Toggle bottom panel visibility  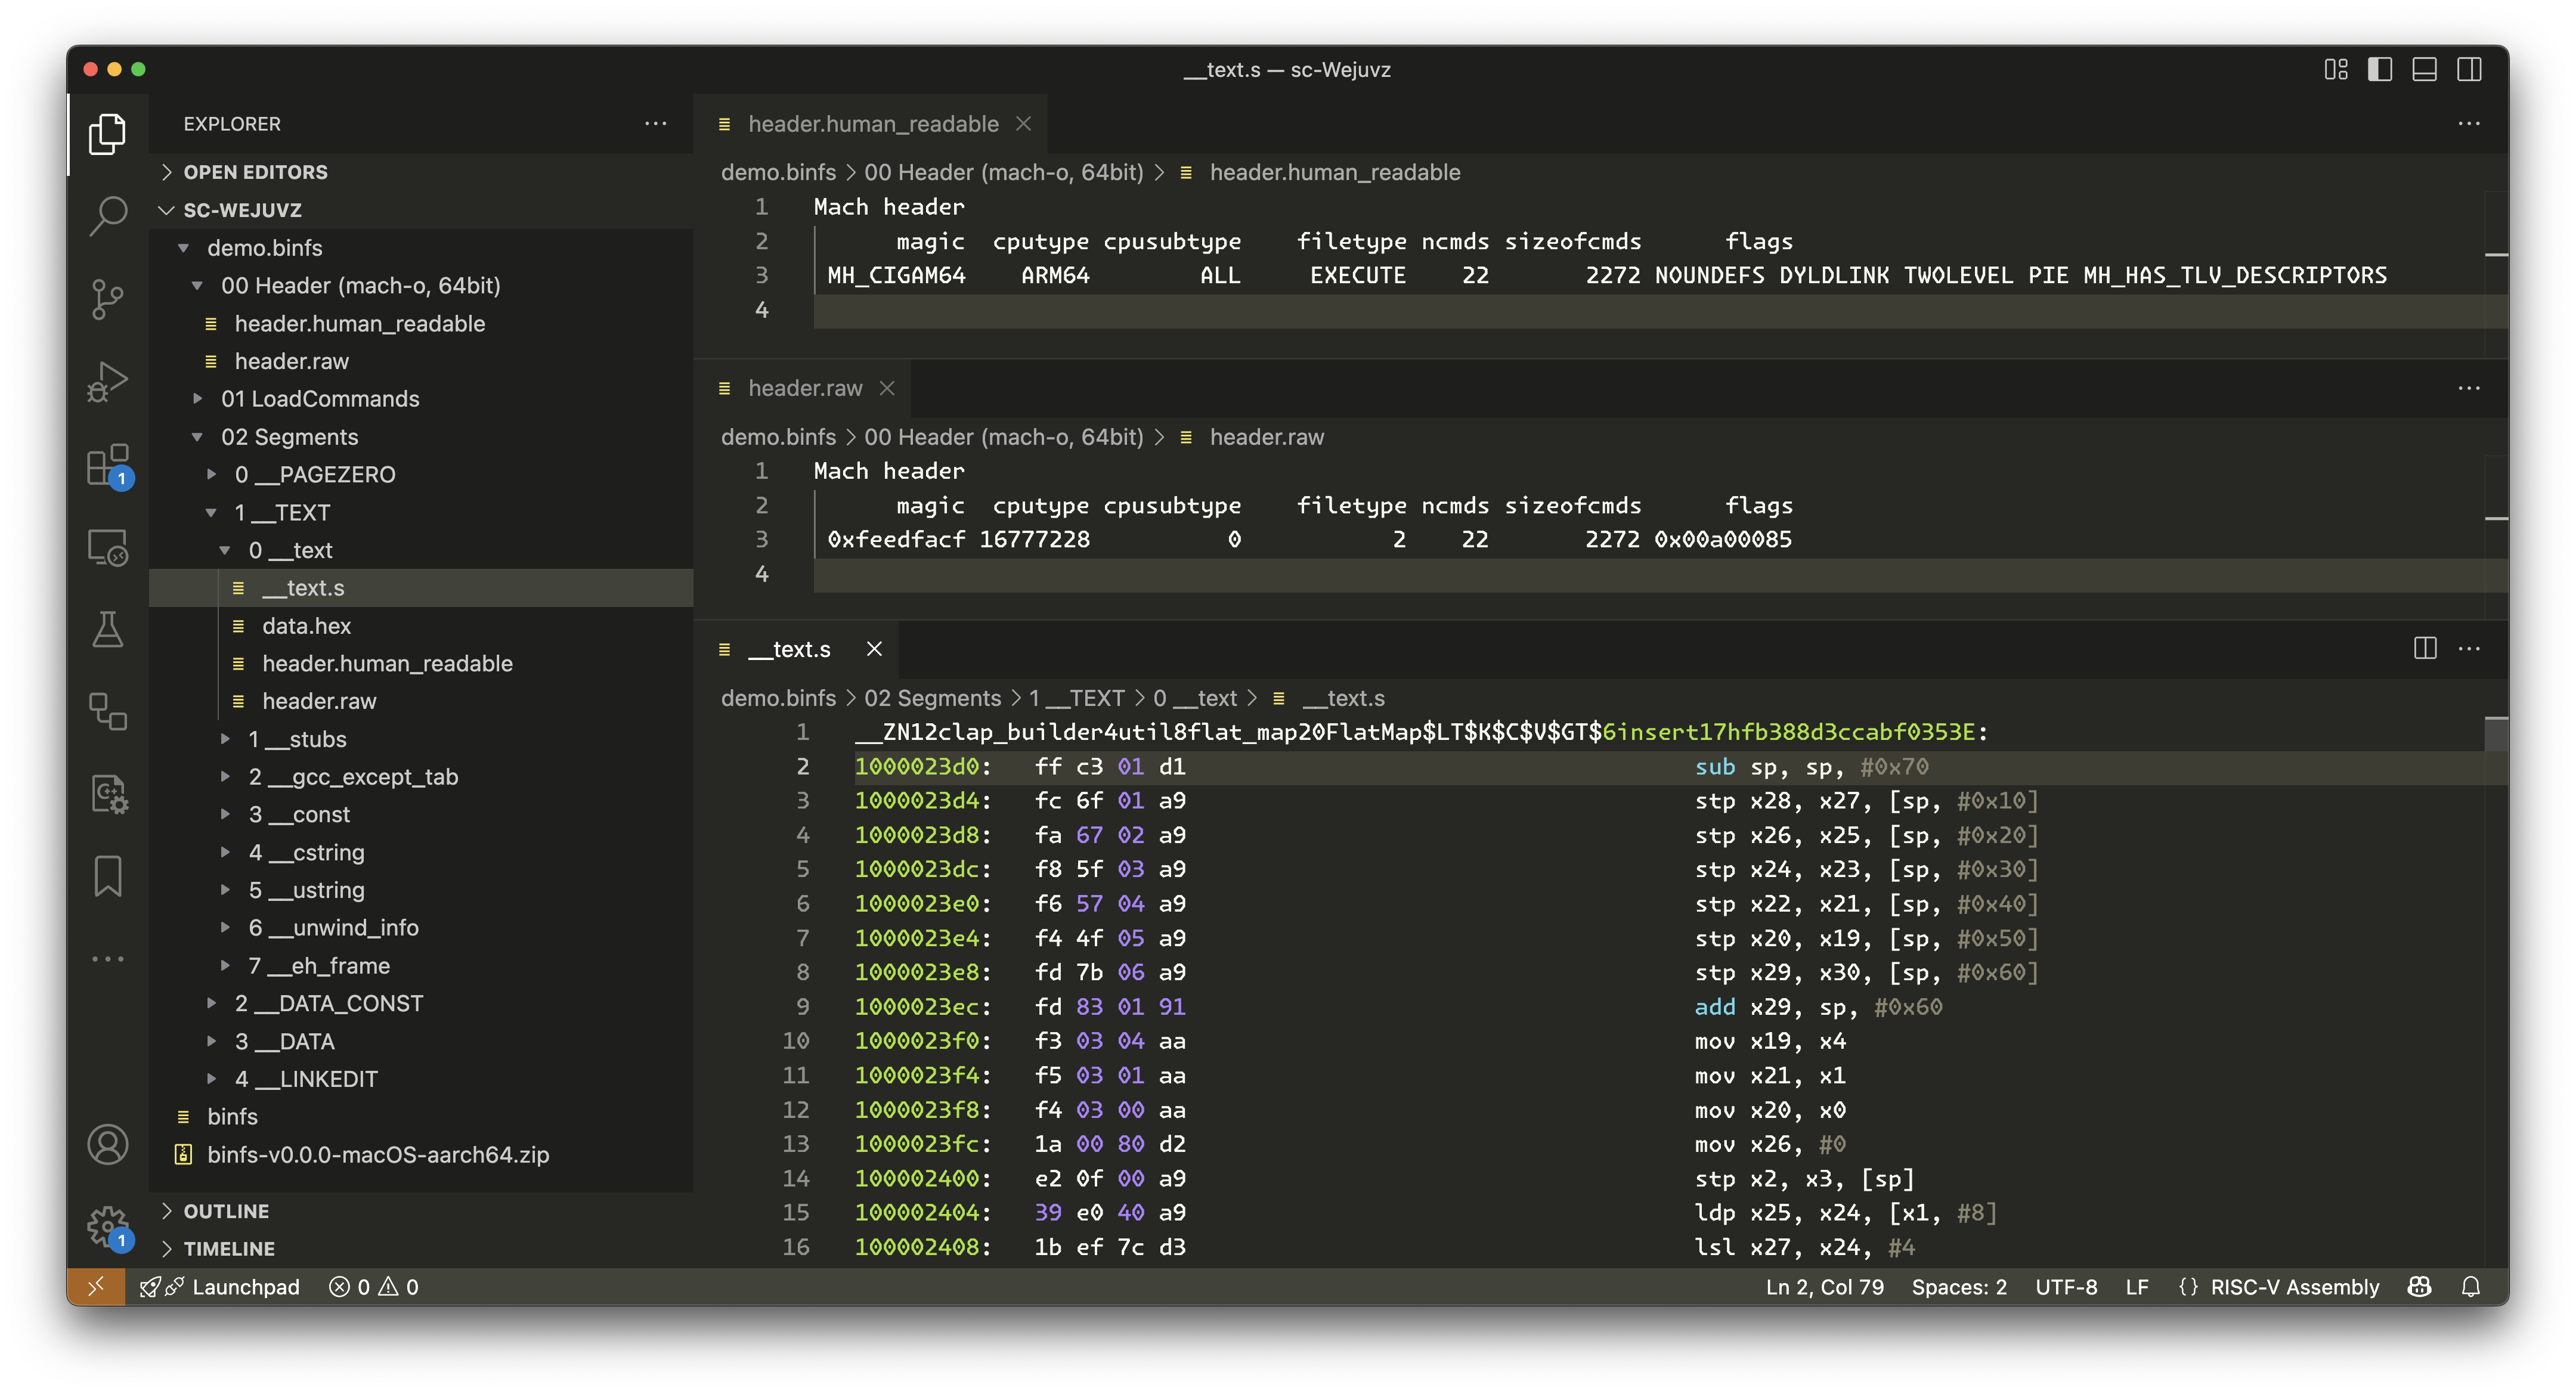(x=2424, y=69)
